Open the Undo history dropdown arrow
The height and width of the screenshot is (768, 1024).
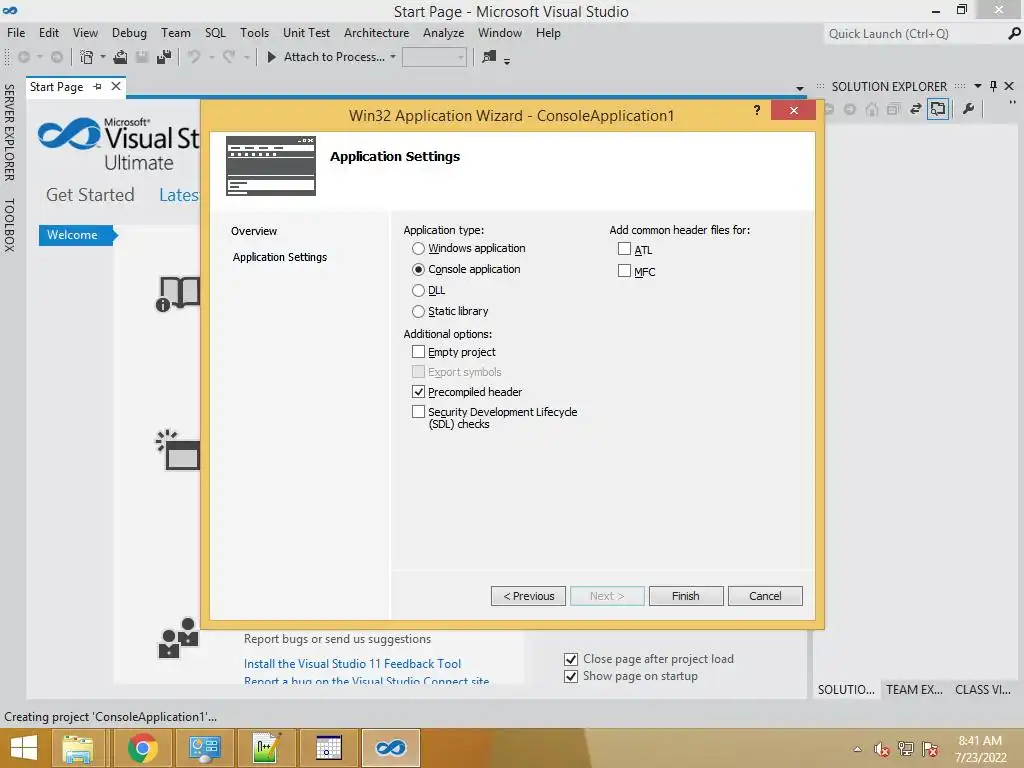[x=212, y=57]
